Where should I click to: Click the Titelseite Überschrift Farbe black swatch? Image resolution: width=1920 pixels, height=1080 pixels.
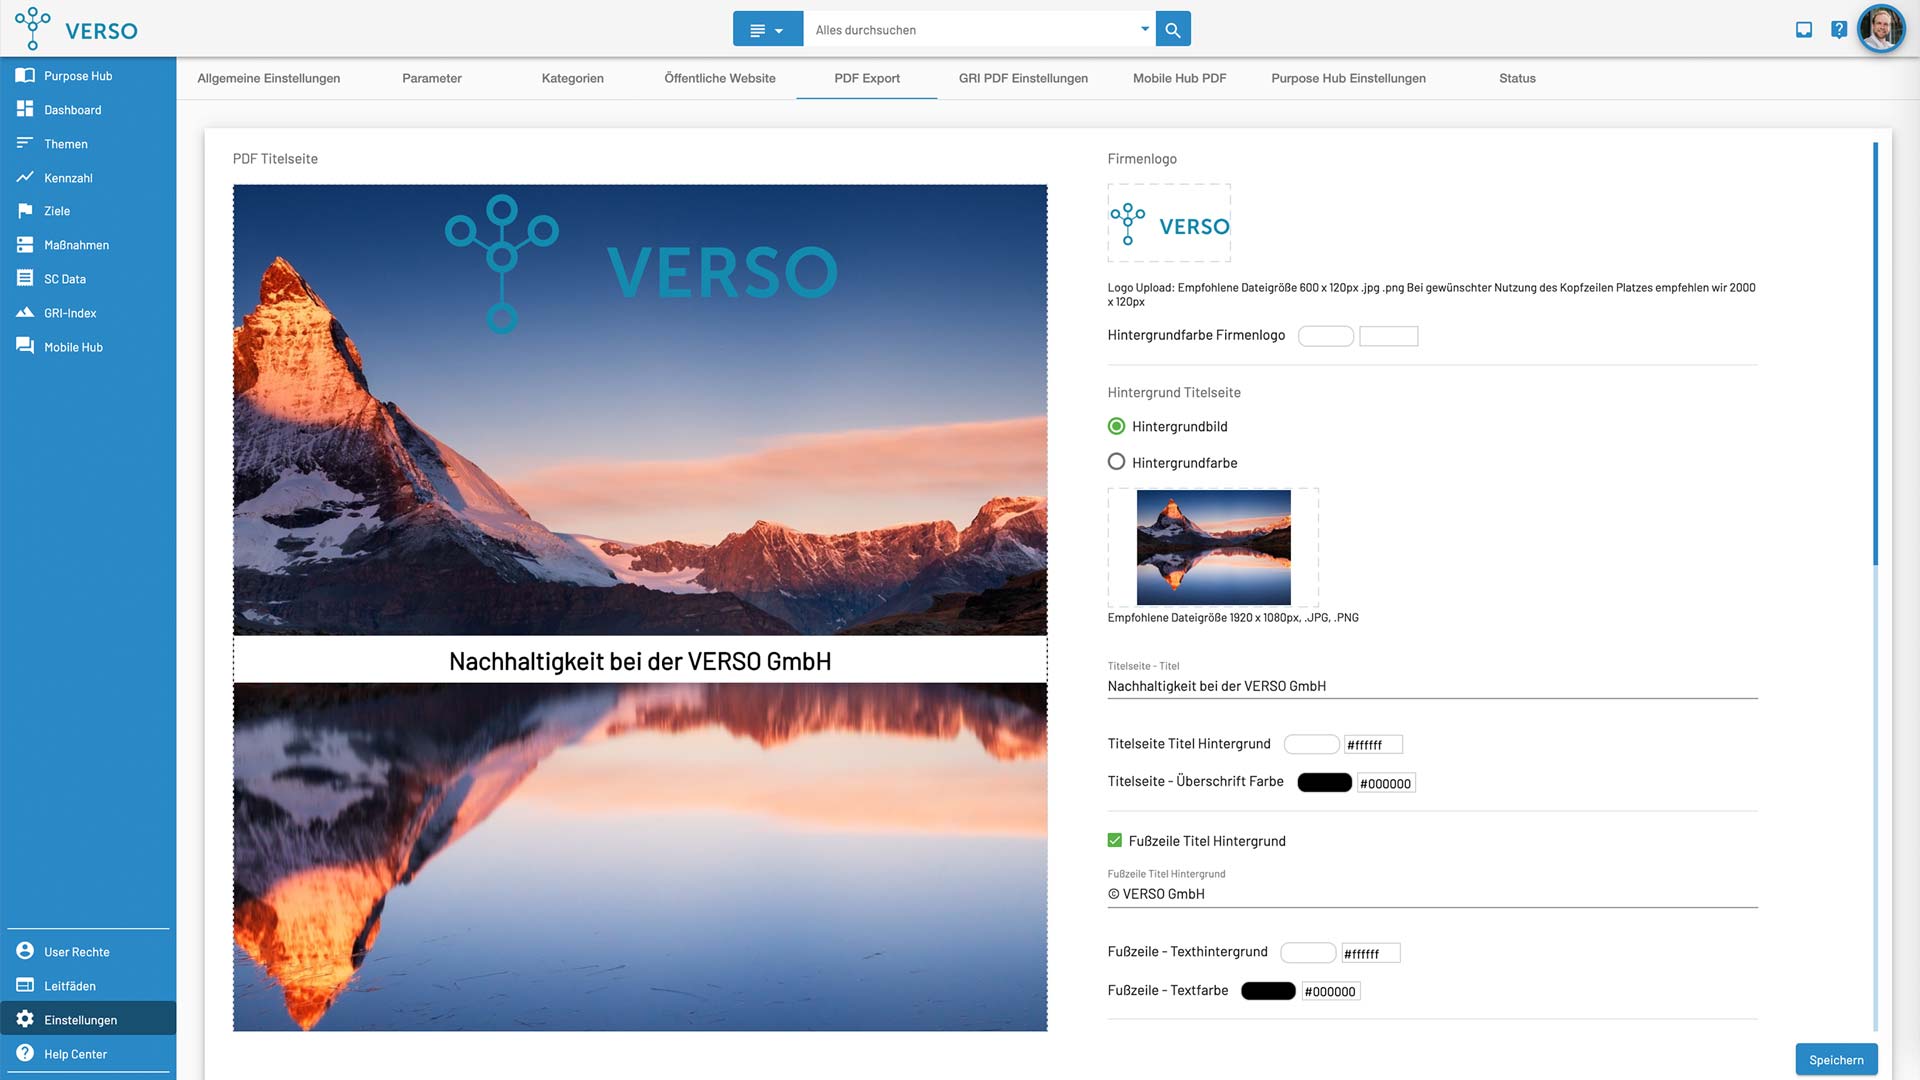[x=1324, y=783]
